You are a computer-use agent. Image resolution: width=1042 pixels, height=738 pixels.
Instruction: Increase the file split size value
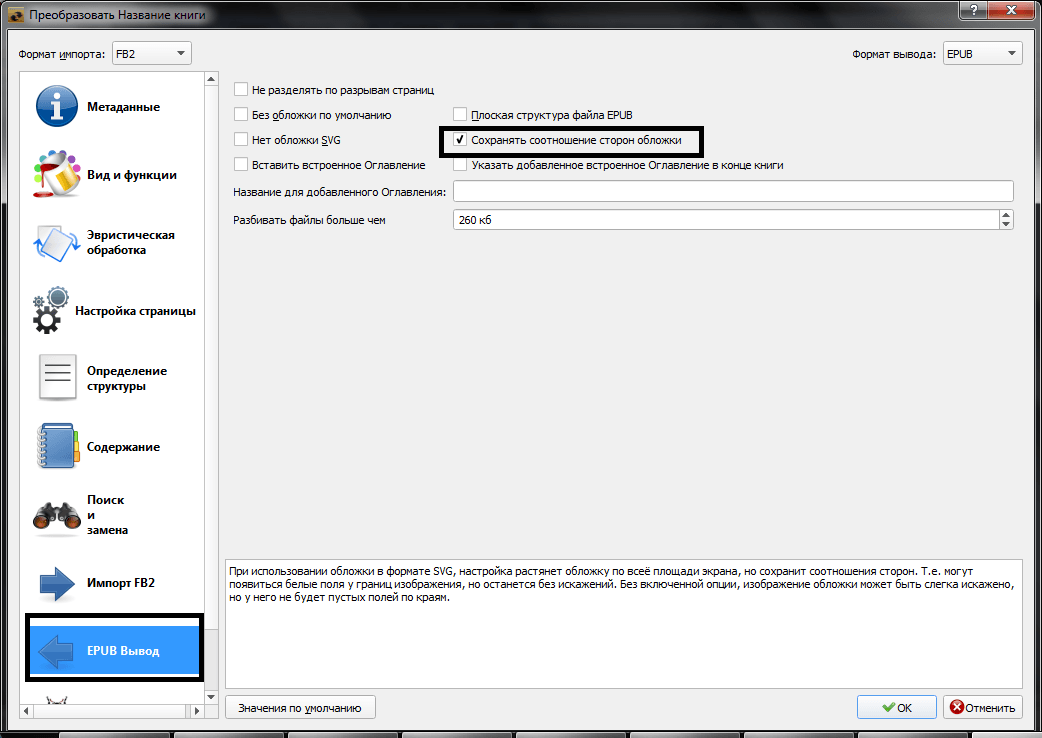coord(1005,215)
